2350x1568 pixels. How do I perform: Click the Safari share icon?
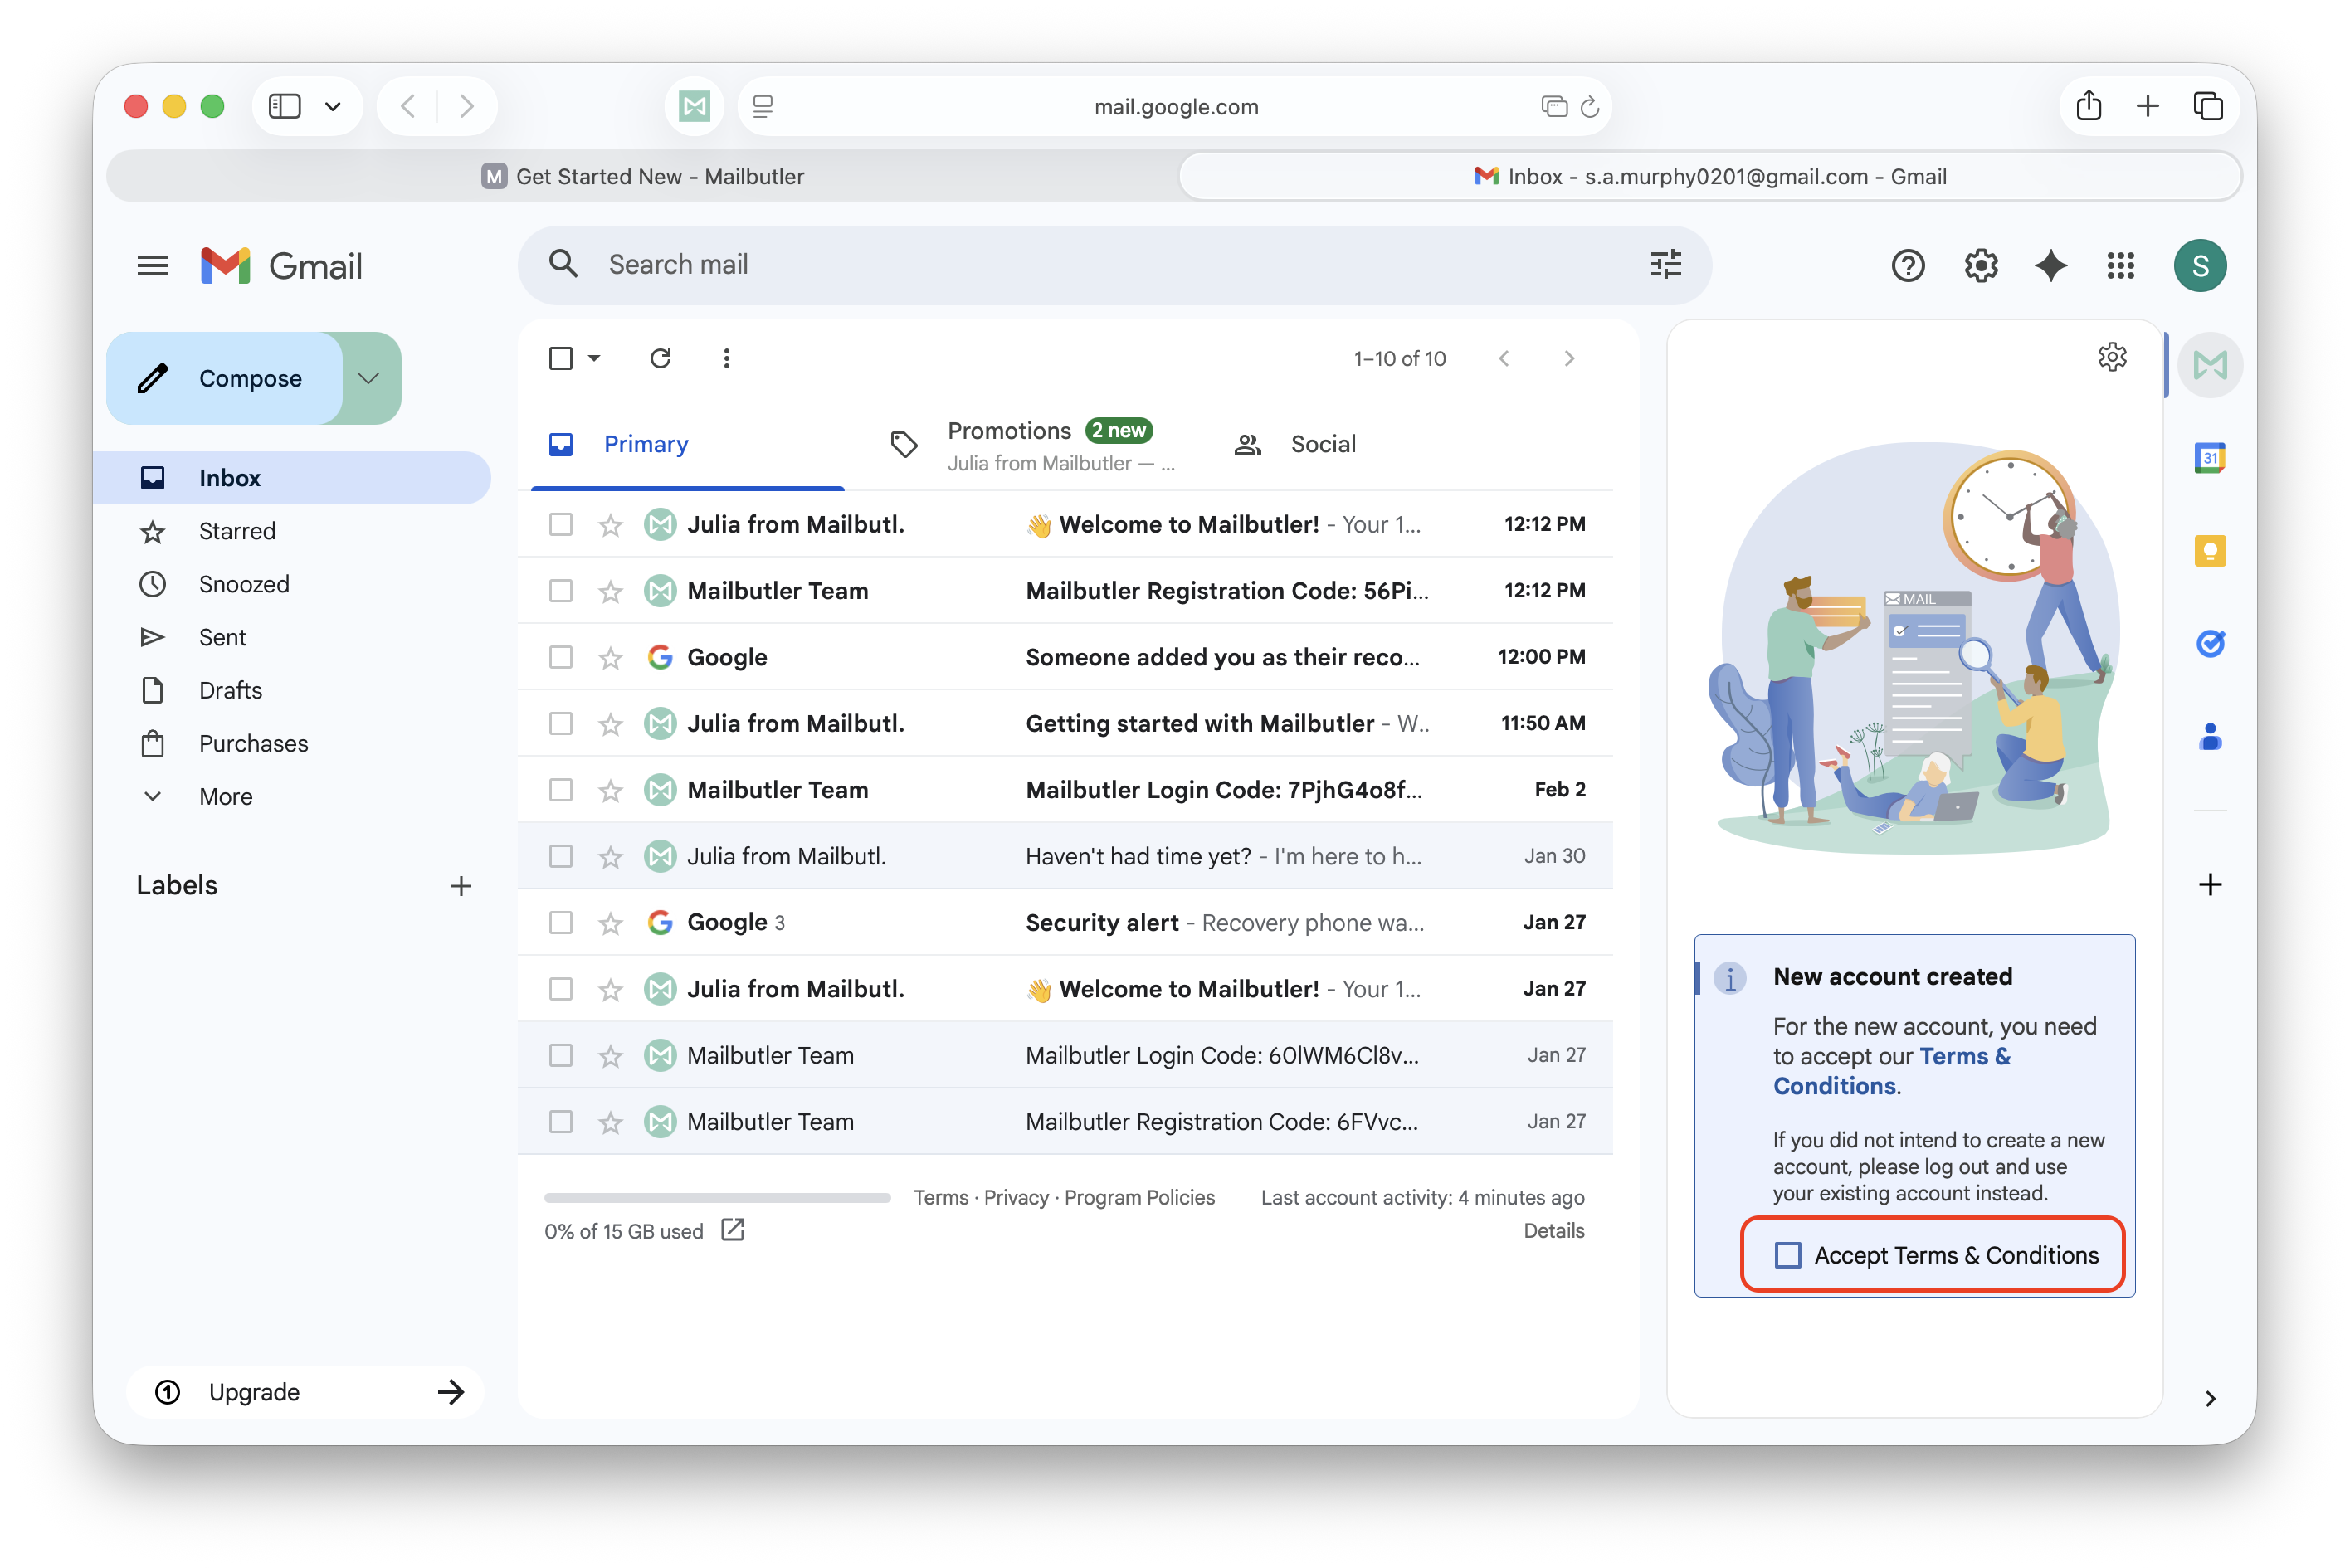point(2087,106)
